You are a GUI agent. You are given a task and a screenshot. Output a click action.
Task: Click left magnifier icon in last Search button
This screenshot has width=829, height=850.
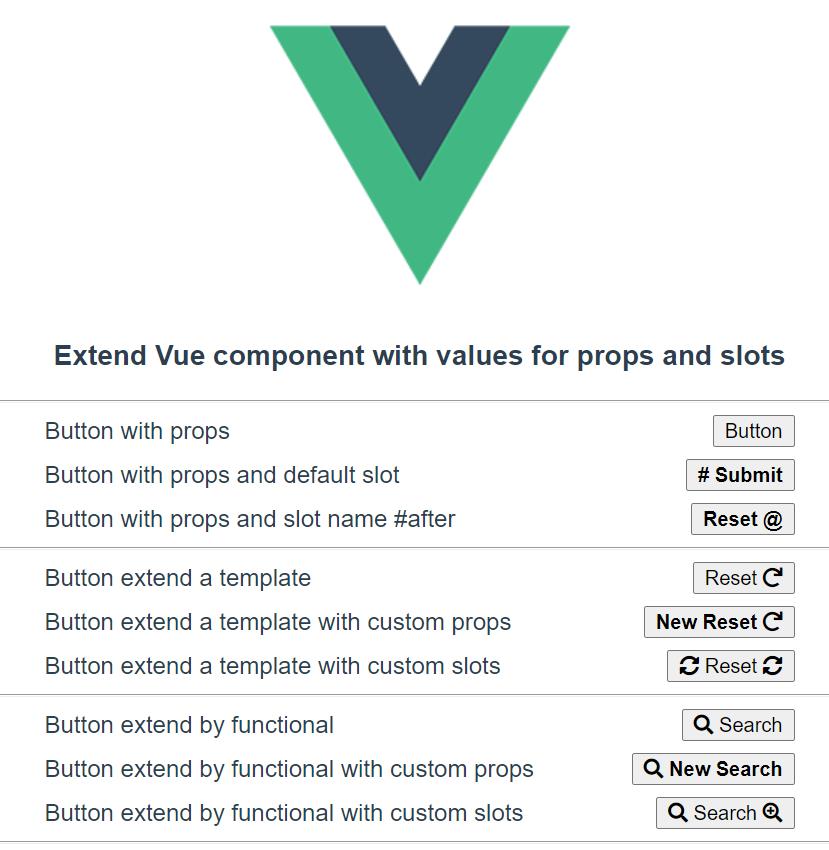click(x=678, y=813)
